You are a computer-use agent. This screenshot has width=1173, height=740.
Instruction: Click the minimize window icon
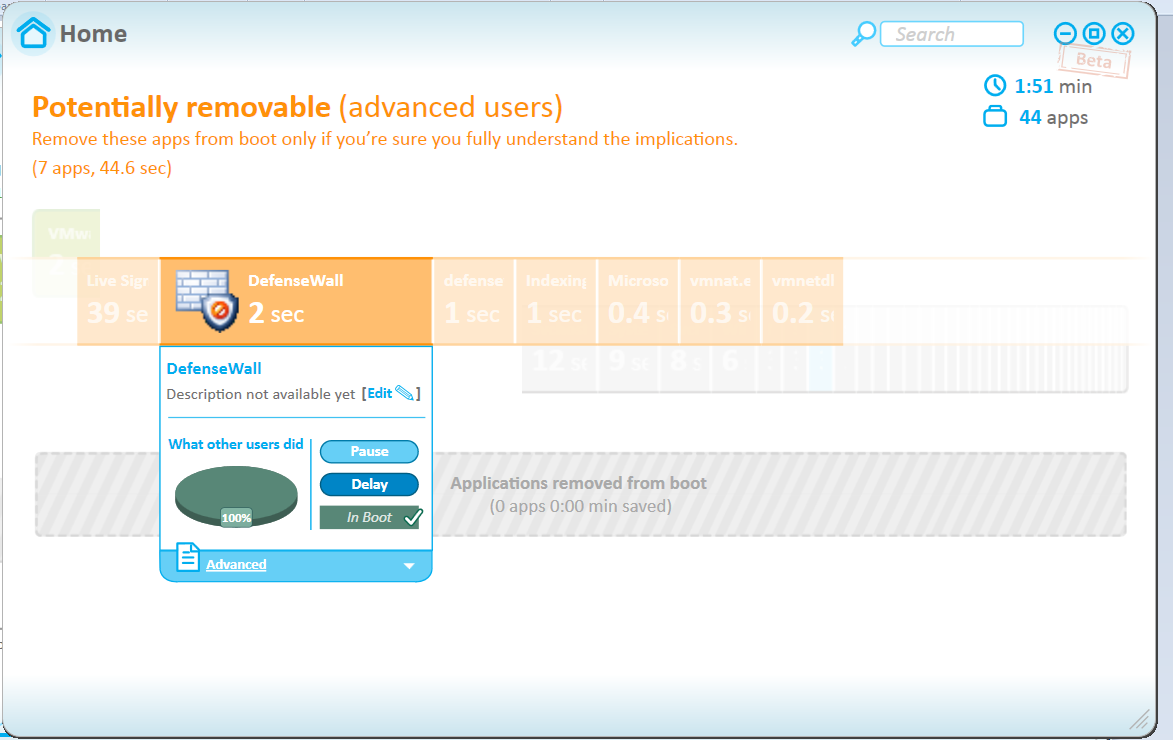(x=1065, y=34)
